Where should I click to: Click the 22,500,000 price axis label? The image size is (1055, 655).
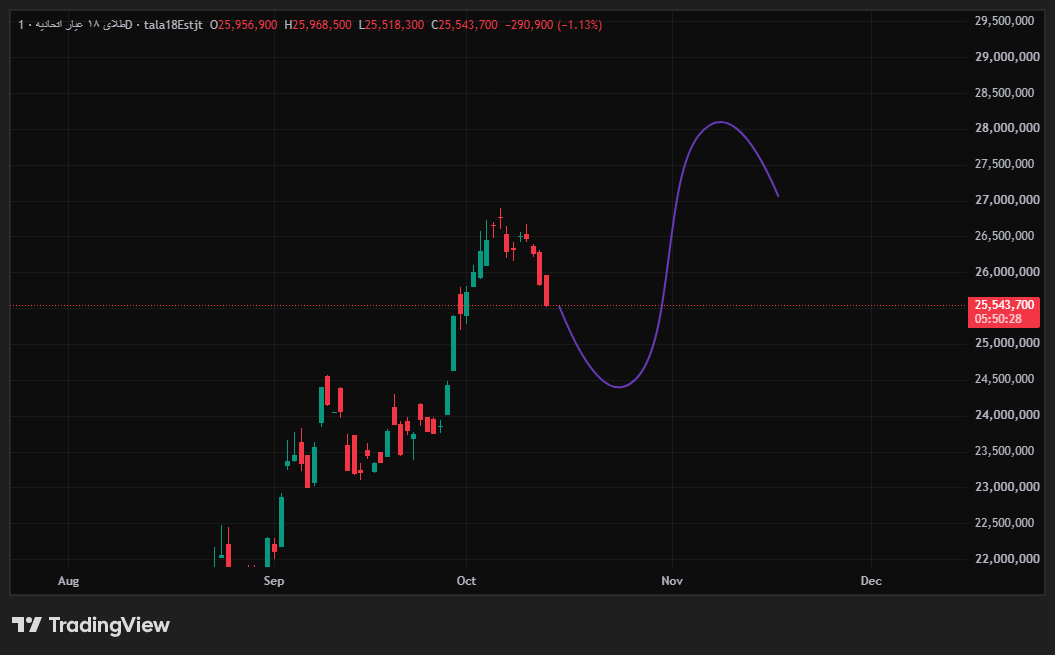point(1007,522)
